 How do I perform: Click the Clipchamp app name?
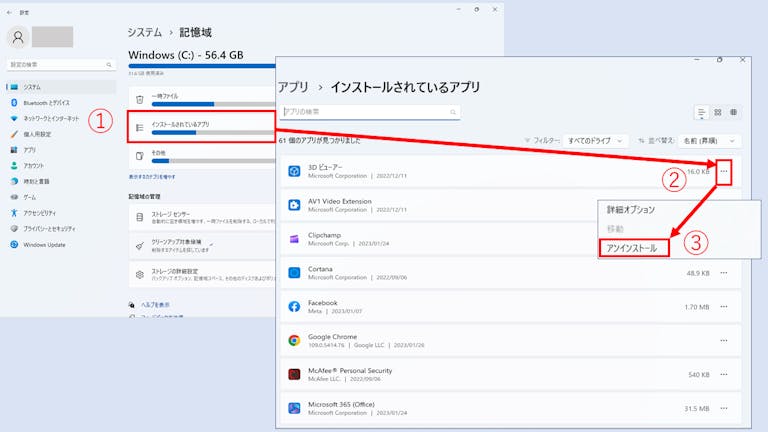pos(324,235)
